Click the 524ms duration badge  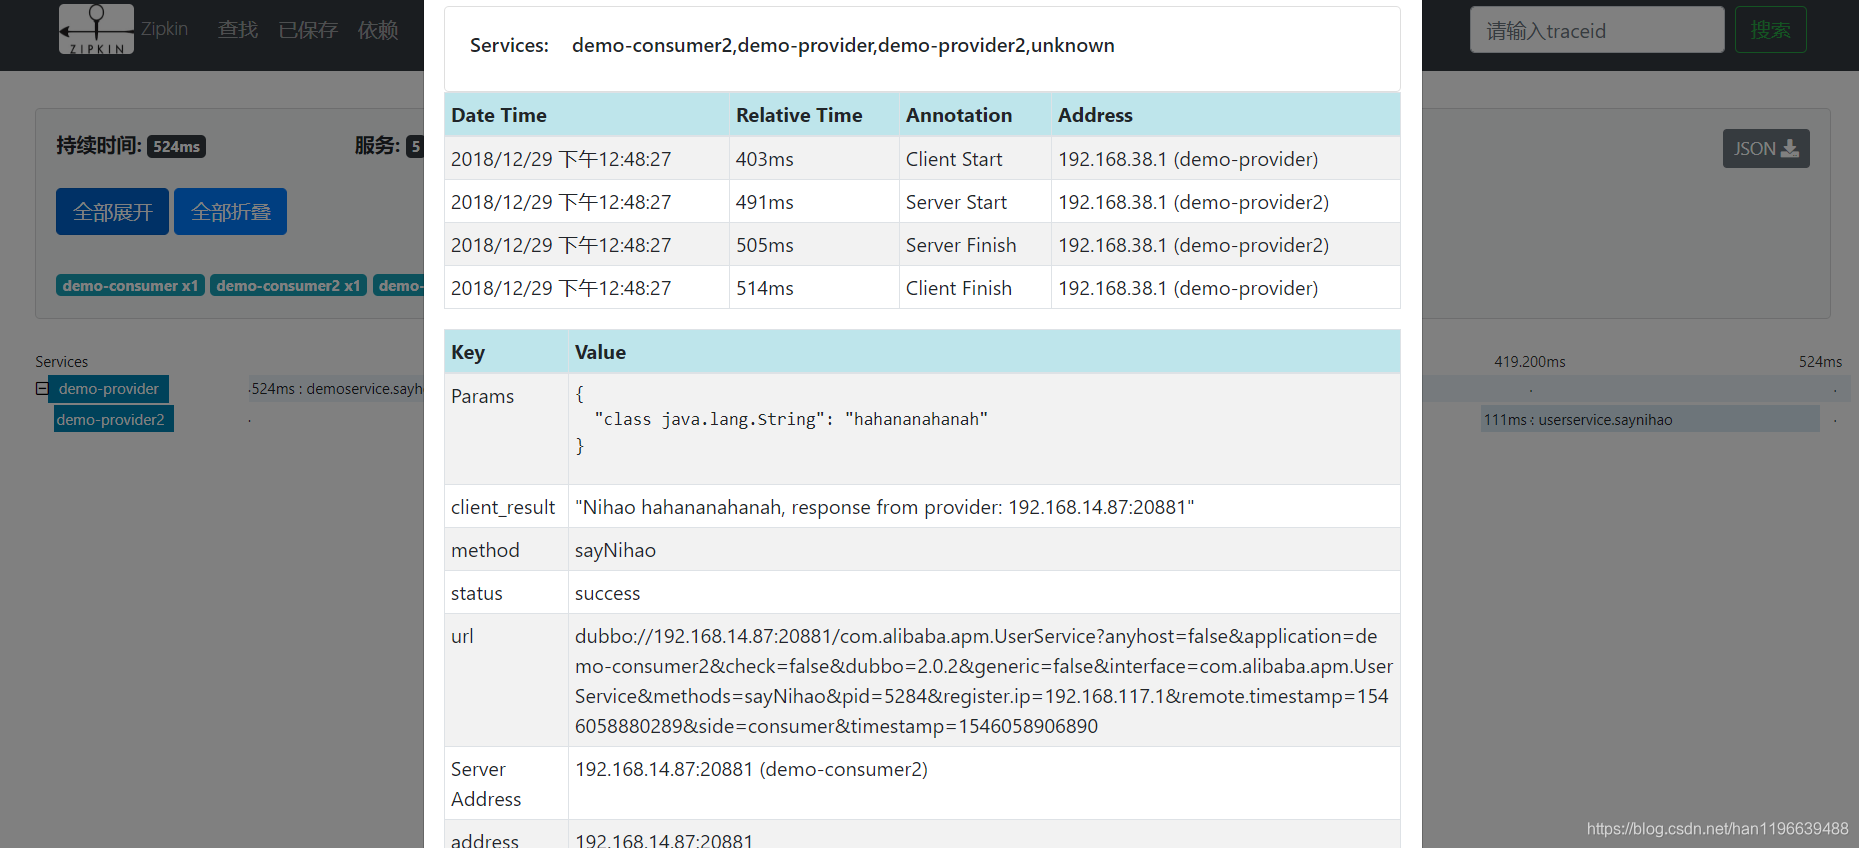pyautogui.click(x=176, y=147)
